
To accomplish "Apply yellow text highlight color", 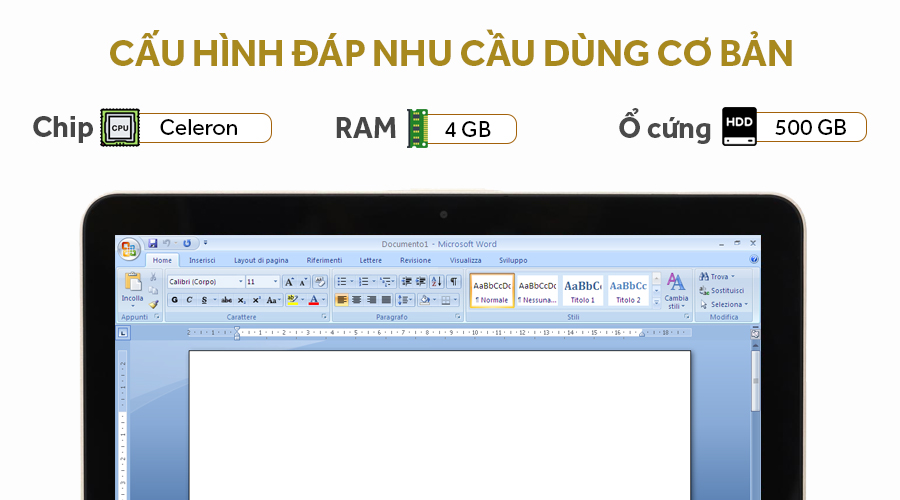I will [293, 300].
